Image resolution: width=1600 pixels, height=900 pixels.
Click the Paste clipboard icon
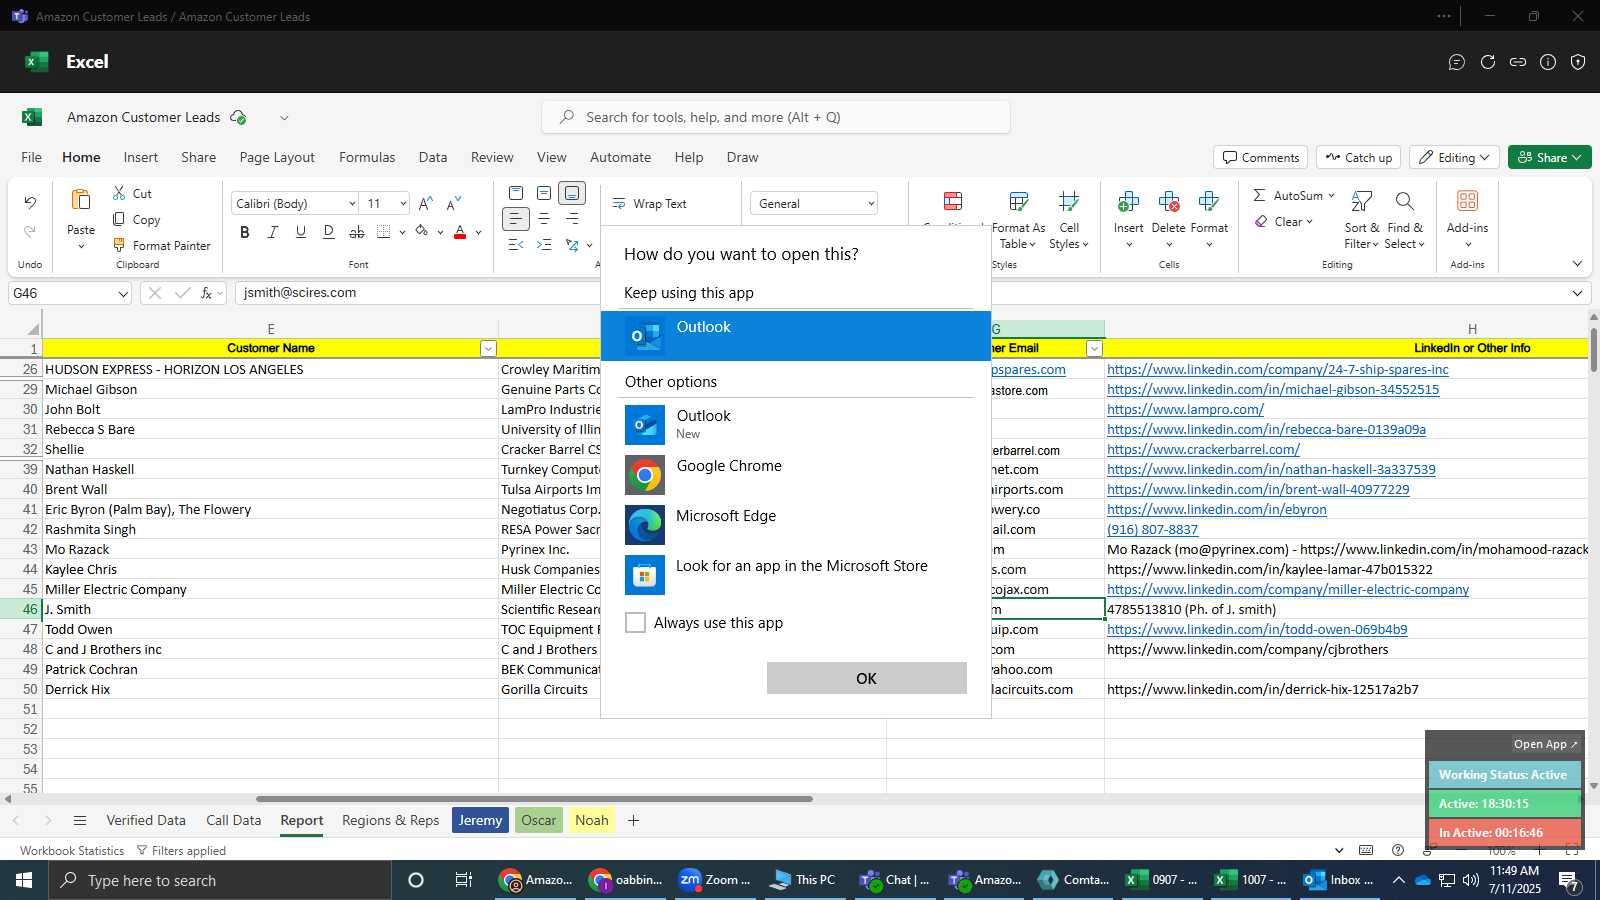(81, 200)
